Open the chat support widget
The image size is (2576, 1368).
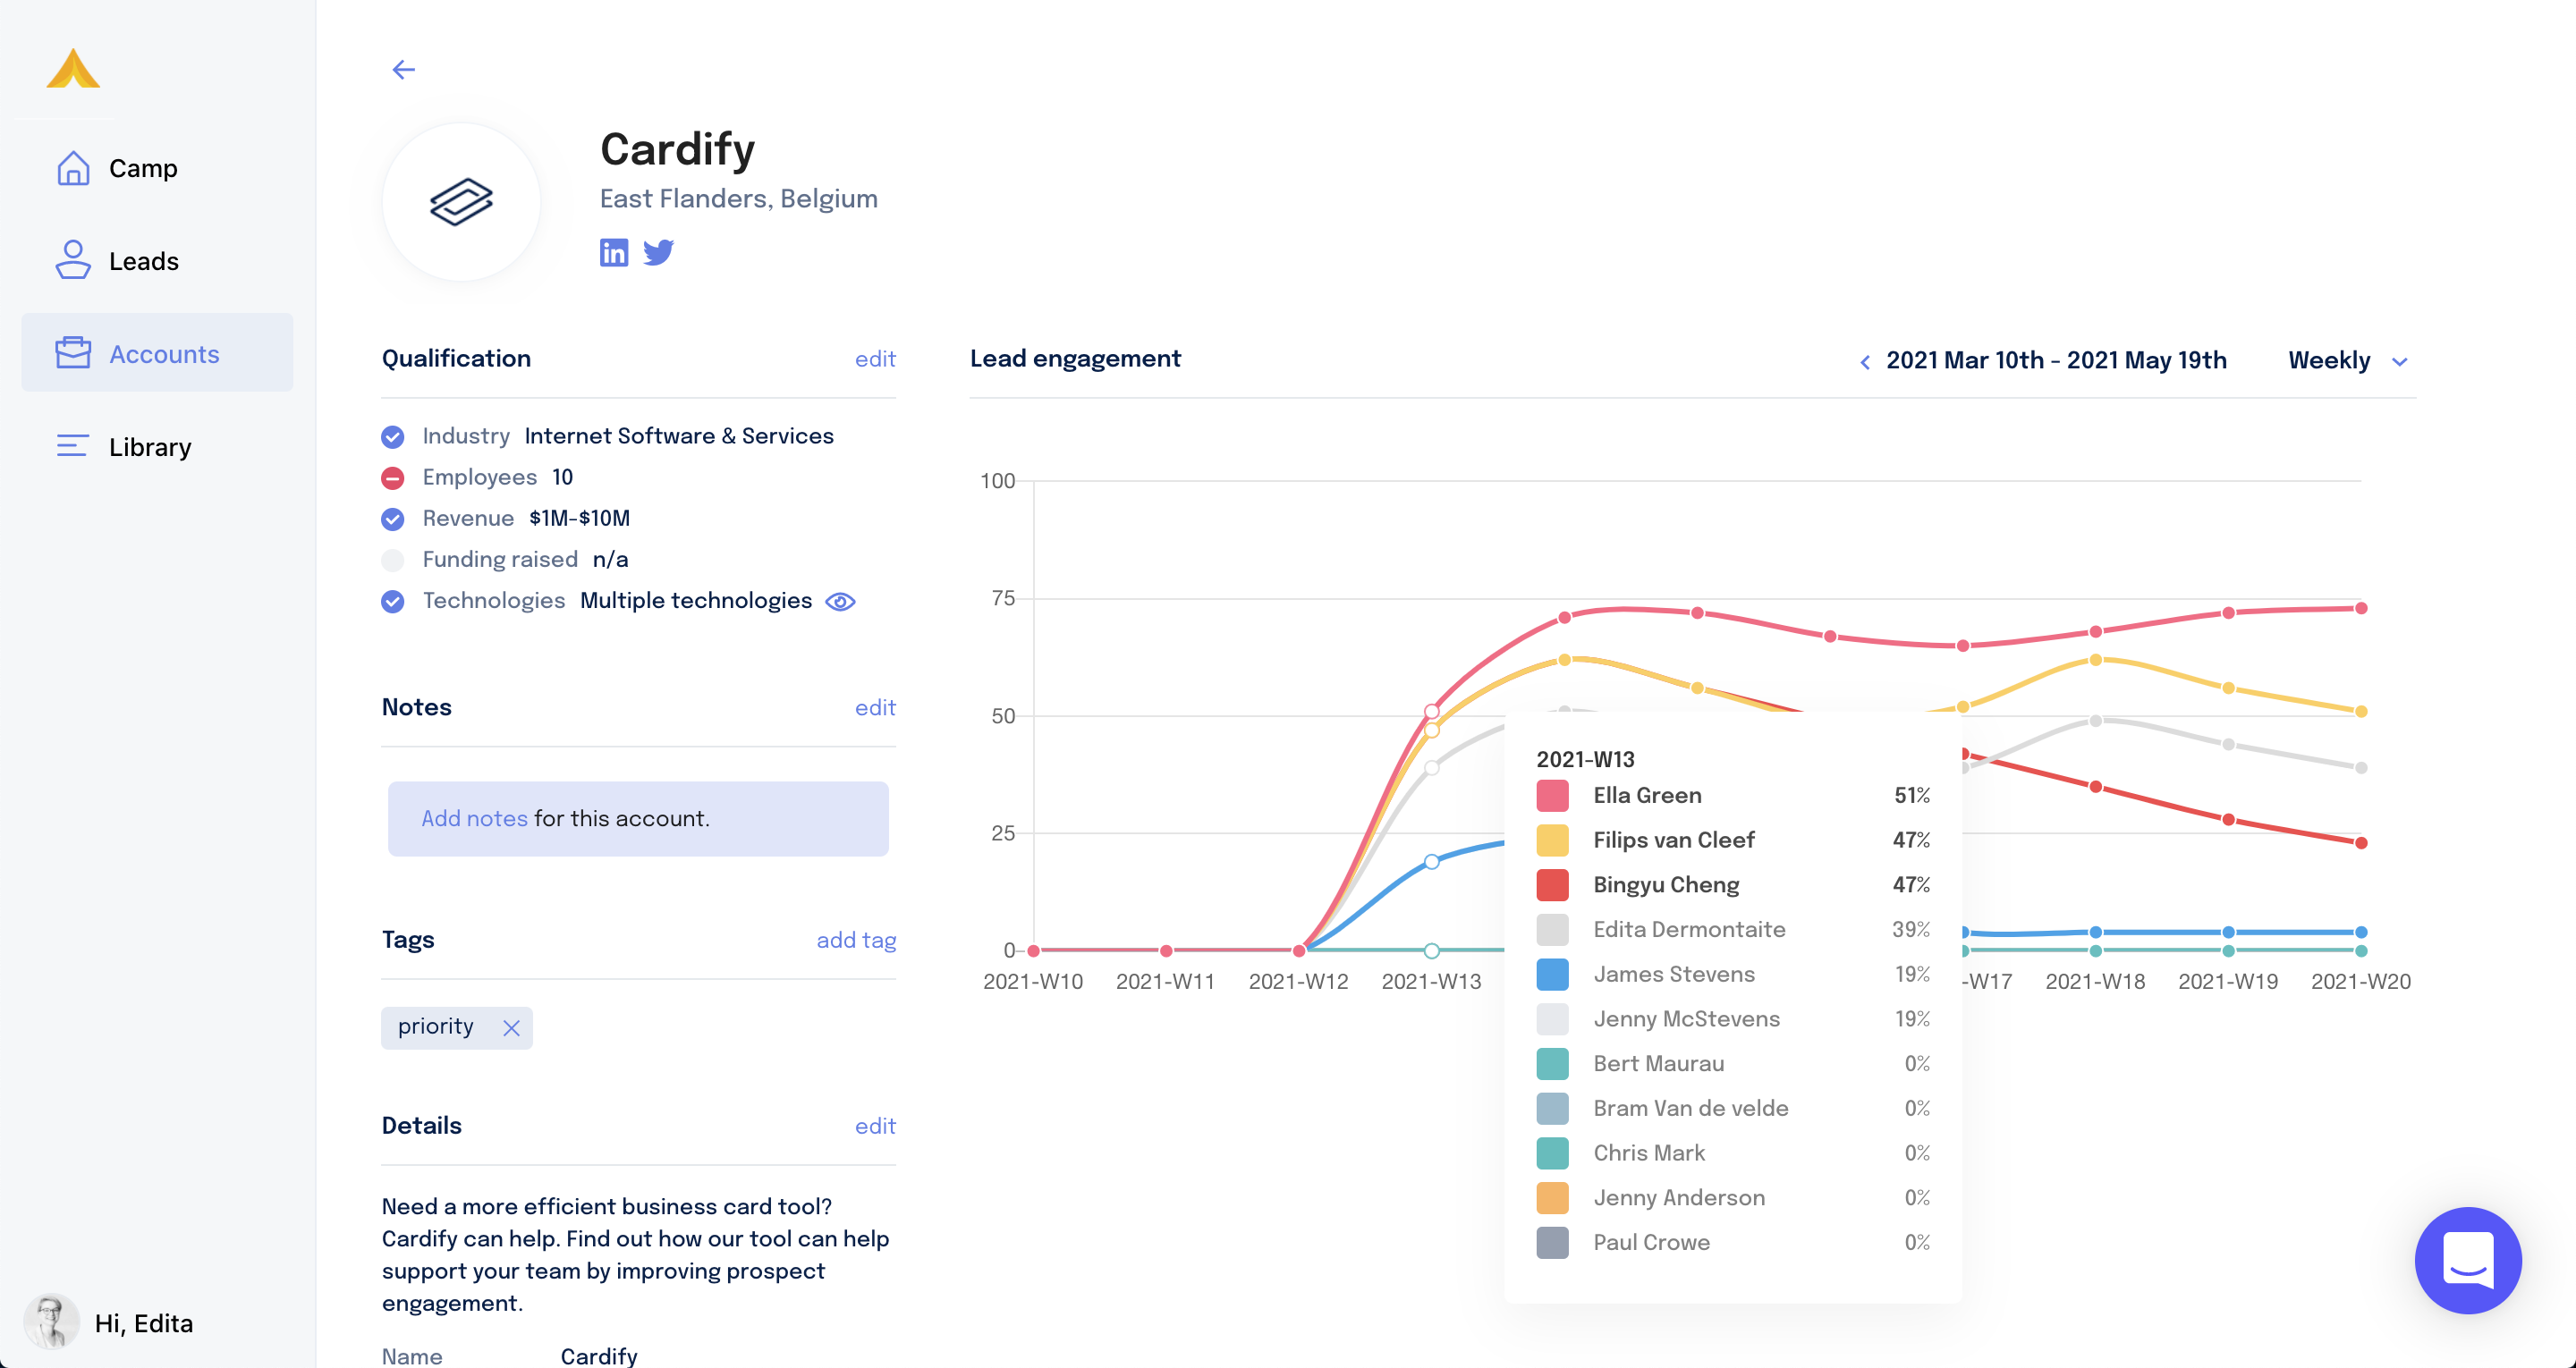pos(2467,1259)
